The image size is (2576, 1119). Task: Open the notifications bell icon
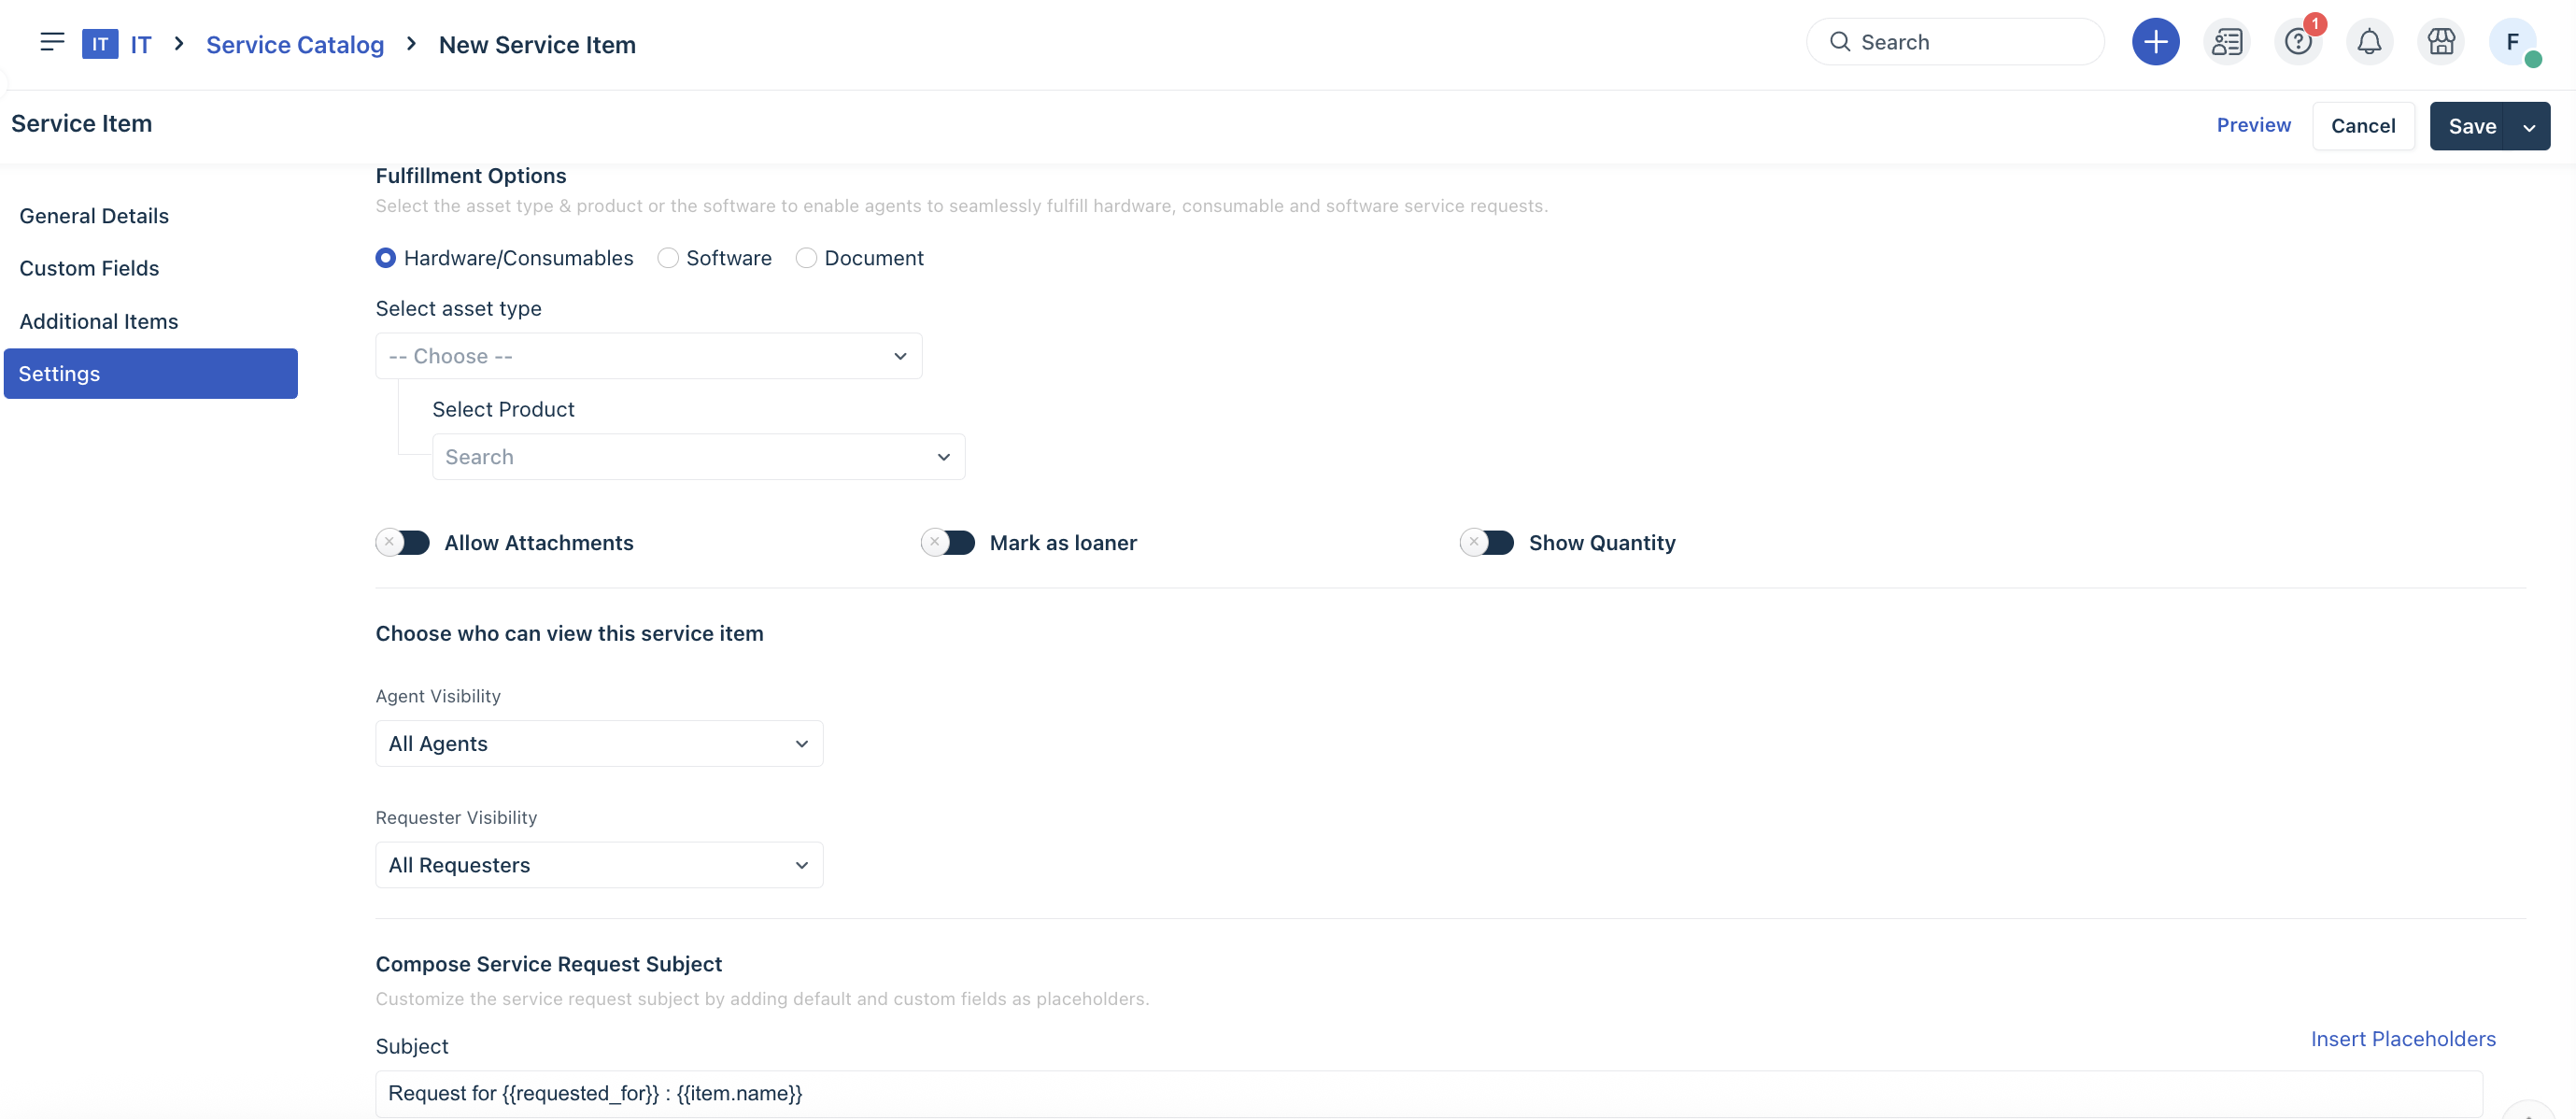[x=2369, y=42]
